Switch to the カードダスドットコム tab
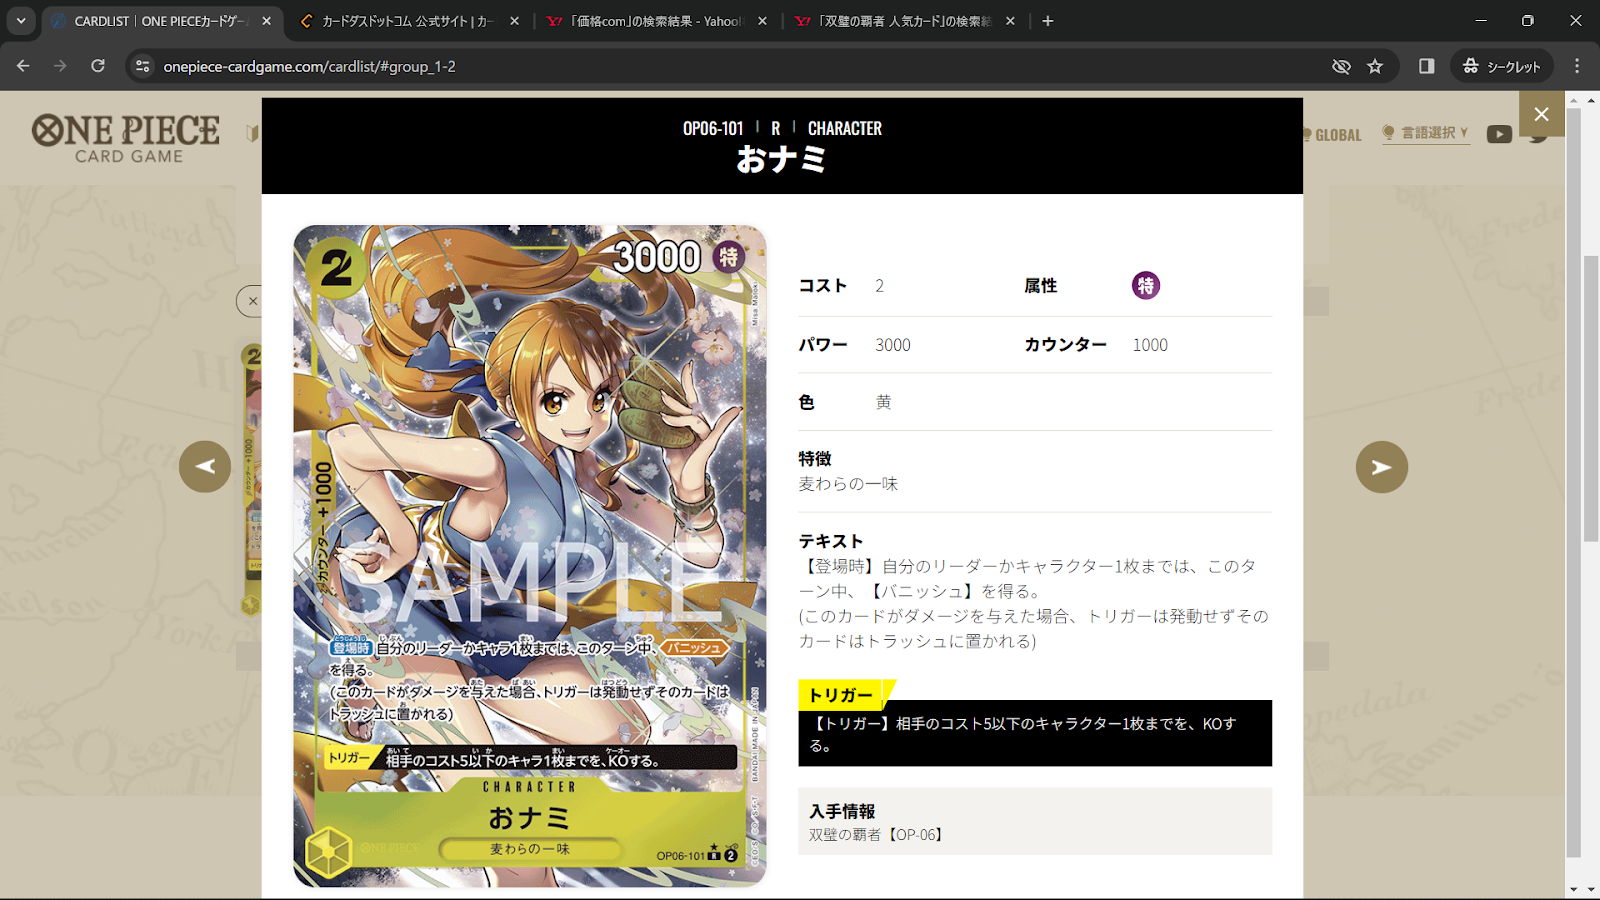1600x900 pixels. (407, 21)
